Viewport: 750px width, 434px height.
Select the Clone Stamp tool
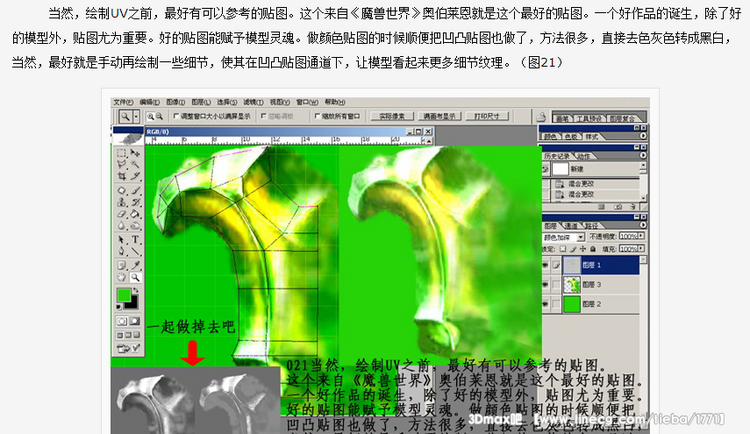pos(121,202)
